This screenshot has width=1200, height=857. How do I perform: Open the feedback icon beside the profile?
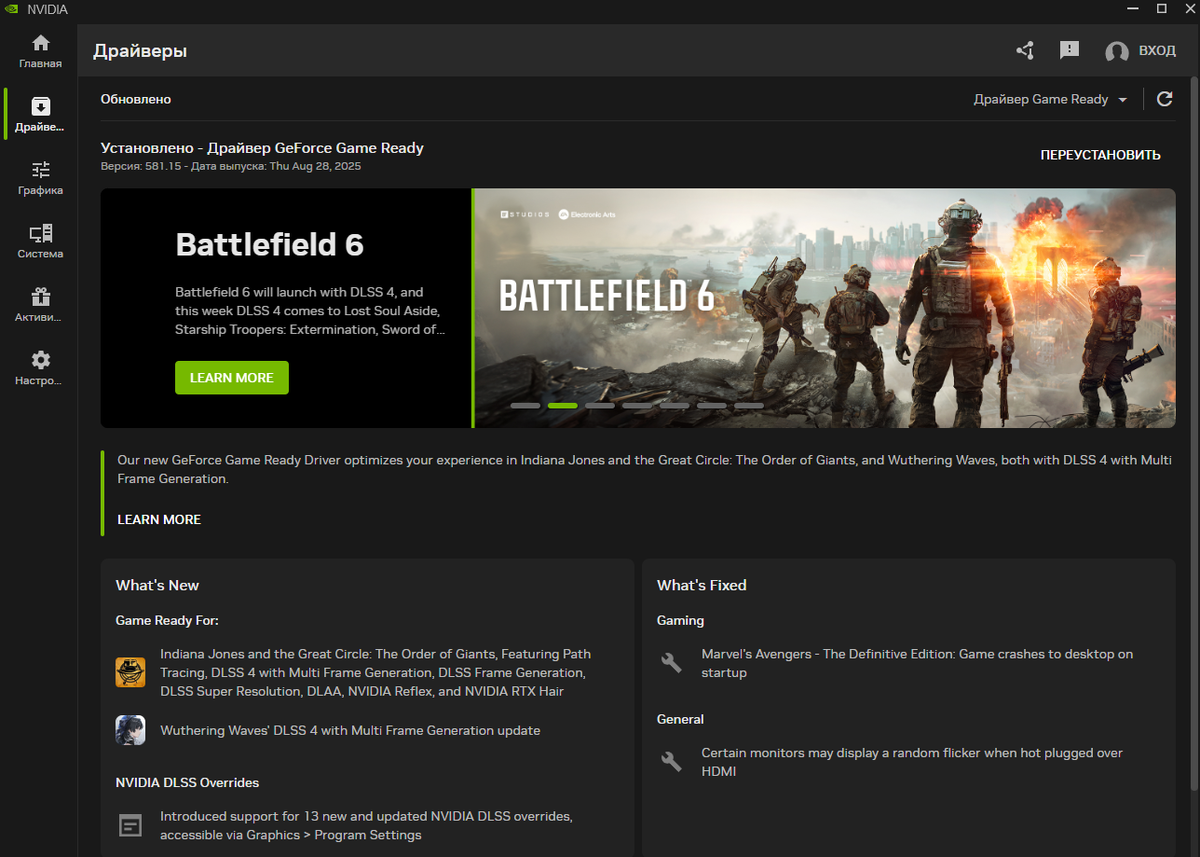tap(1069, 50)
